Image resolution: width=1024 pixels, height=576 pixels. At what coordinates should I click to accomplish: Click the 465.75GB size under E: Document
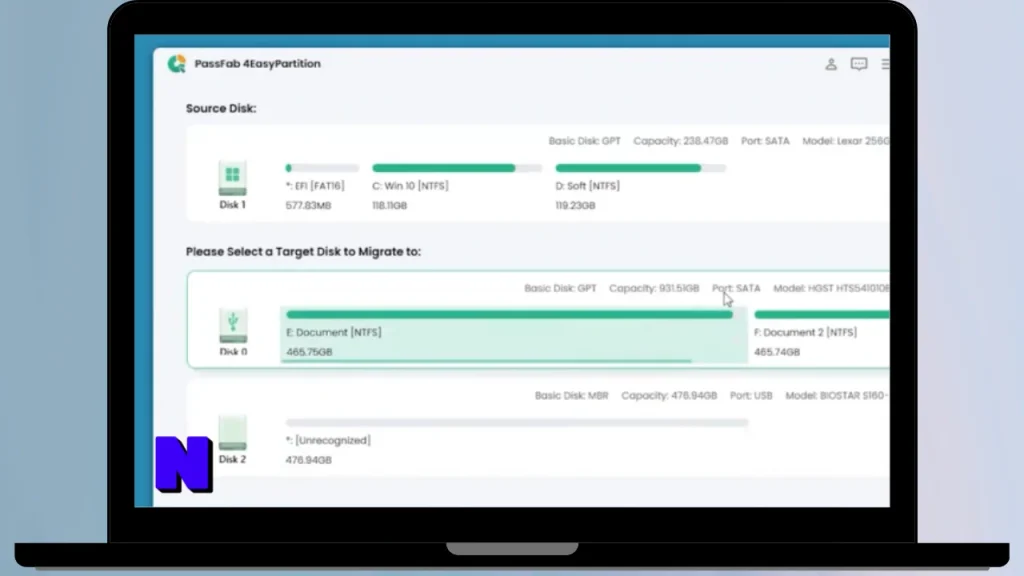tap(310, 352)
